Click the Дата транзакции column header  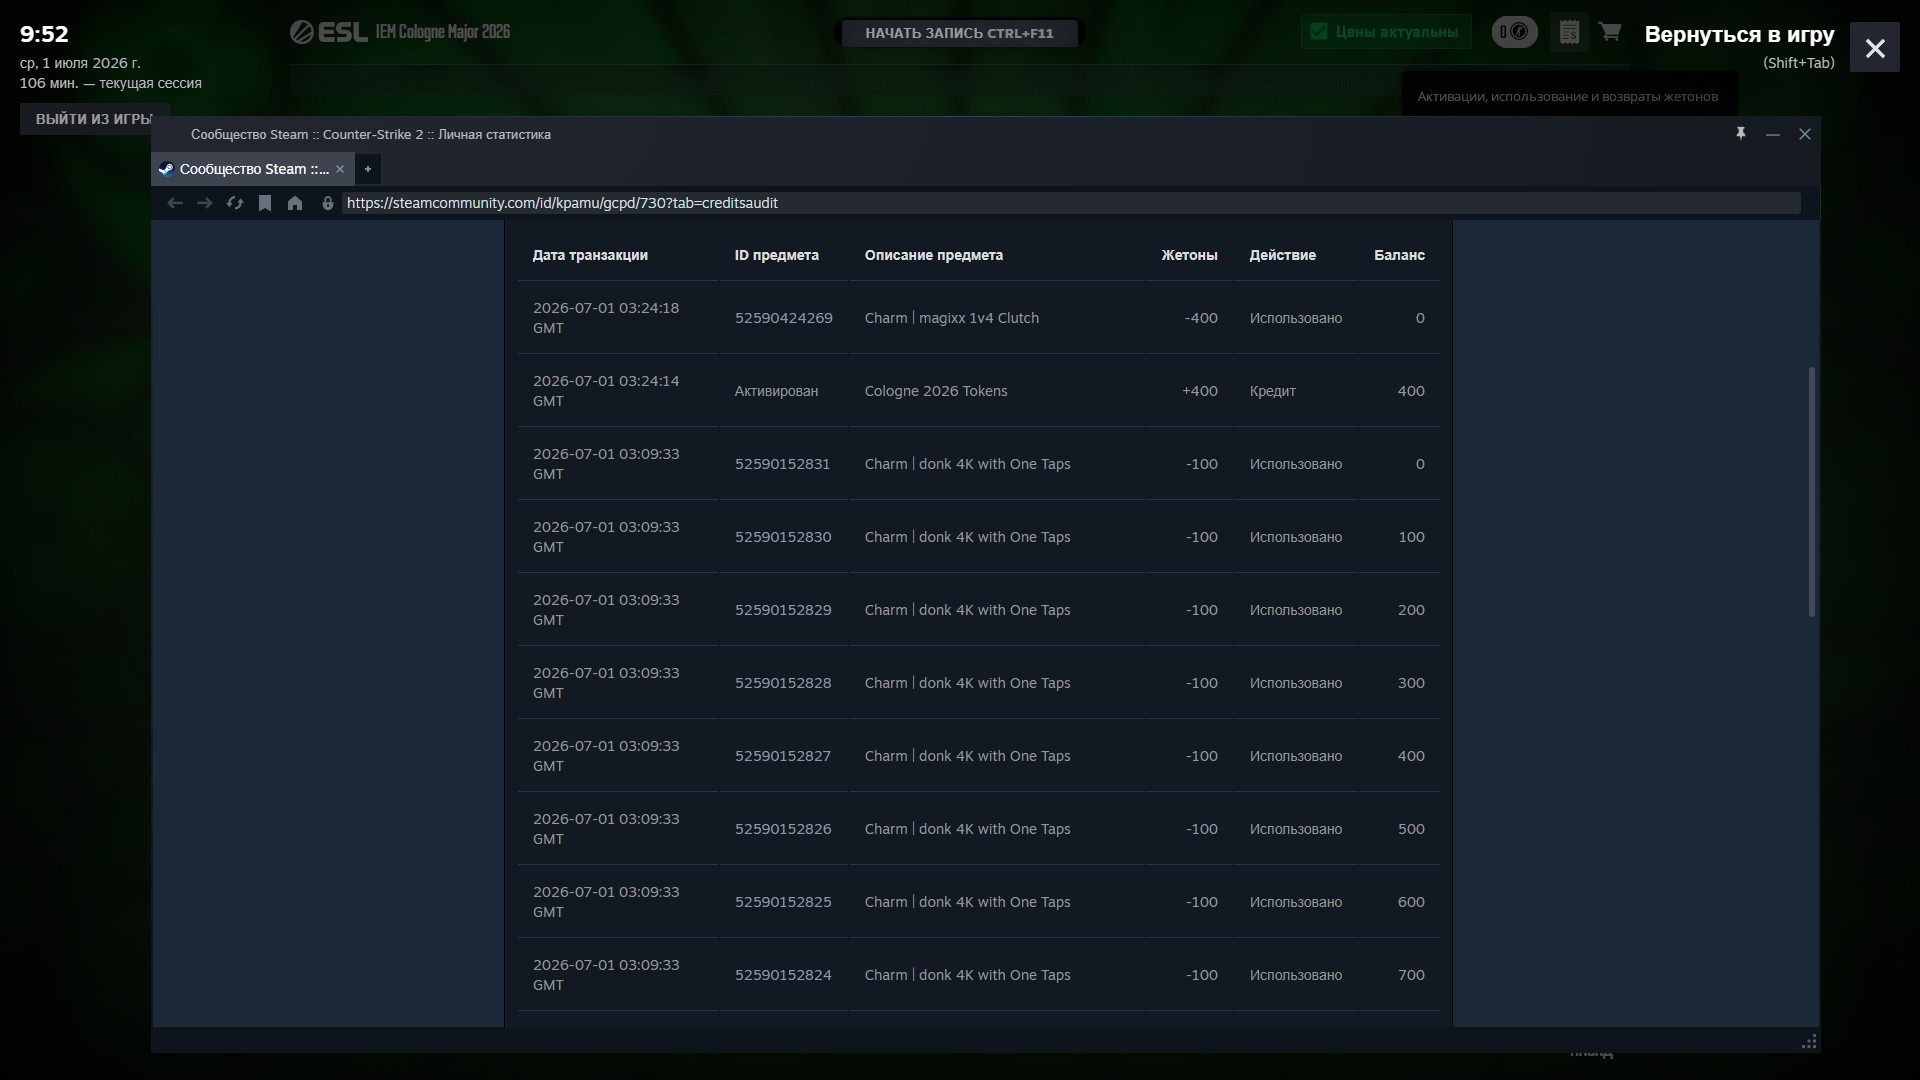590,255
